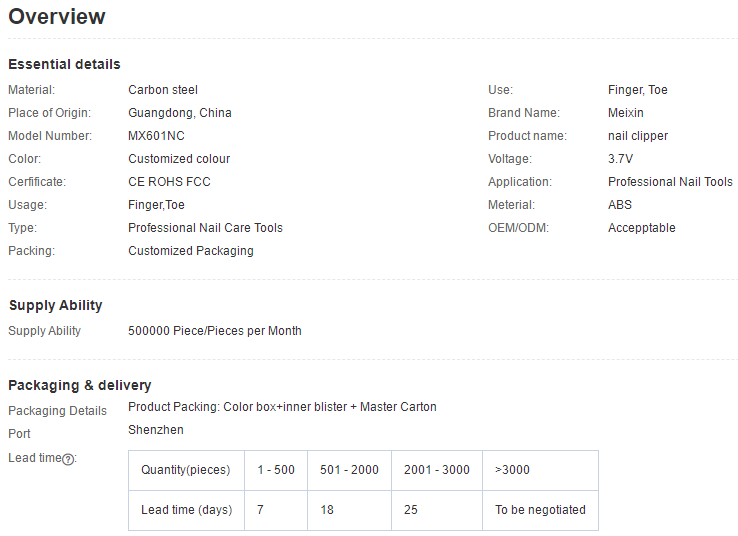Click the Guangdong, China origin value
The image size is (738, 536).
(x=180, y=113)
